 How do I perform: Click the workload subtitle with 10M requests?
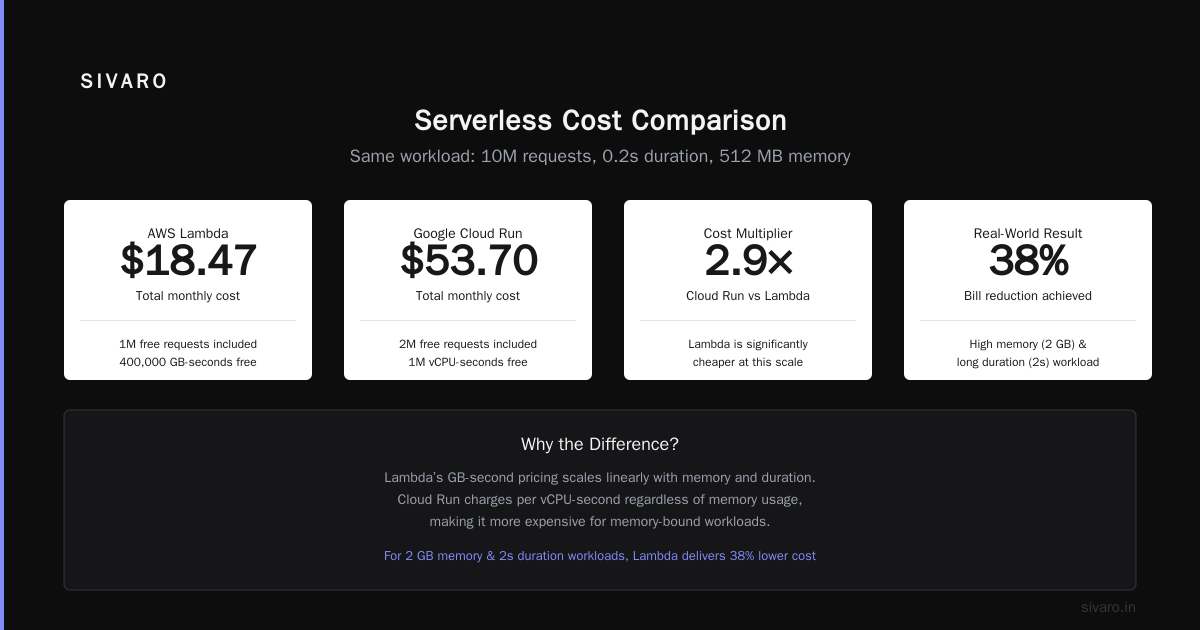[x=600, y=157]
